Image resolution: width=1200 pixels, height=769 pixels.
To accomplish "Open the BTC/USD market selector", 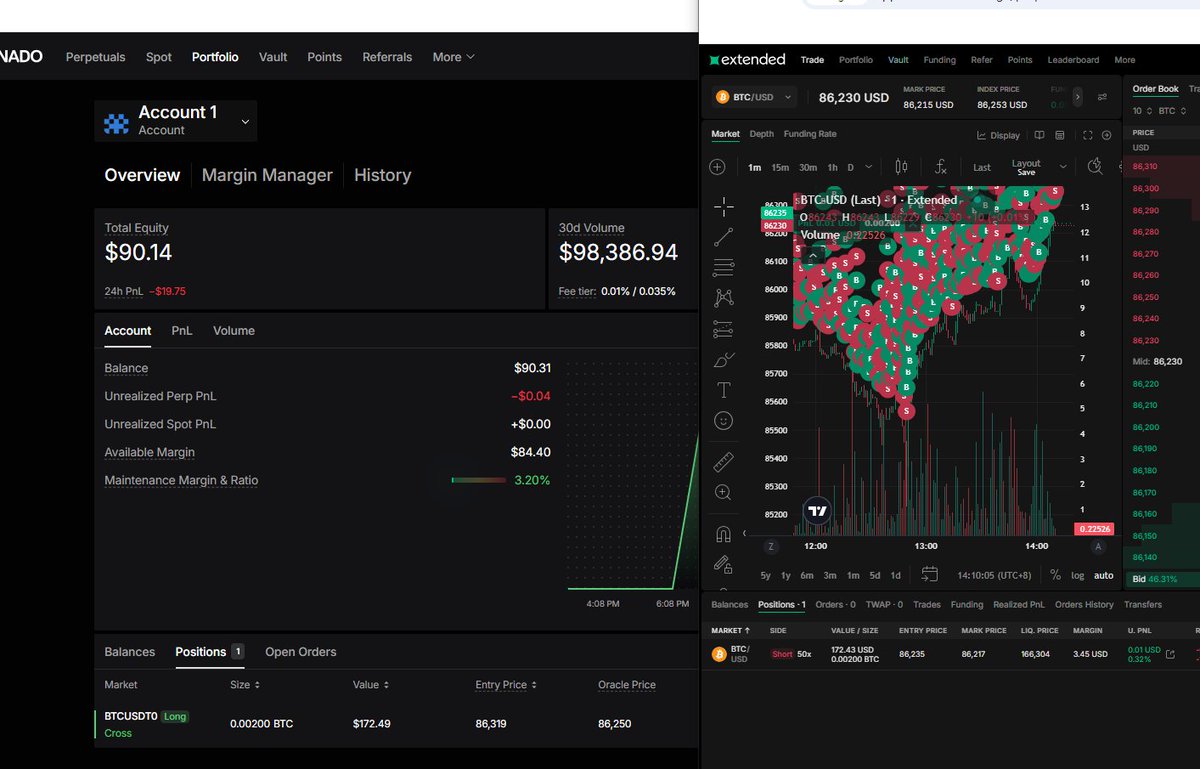I will coord(754,97).
